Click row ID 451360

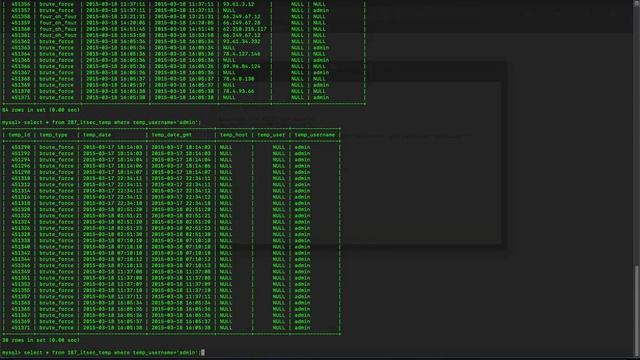21,29
